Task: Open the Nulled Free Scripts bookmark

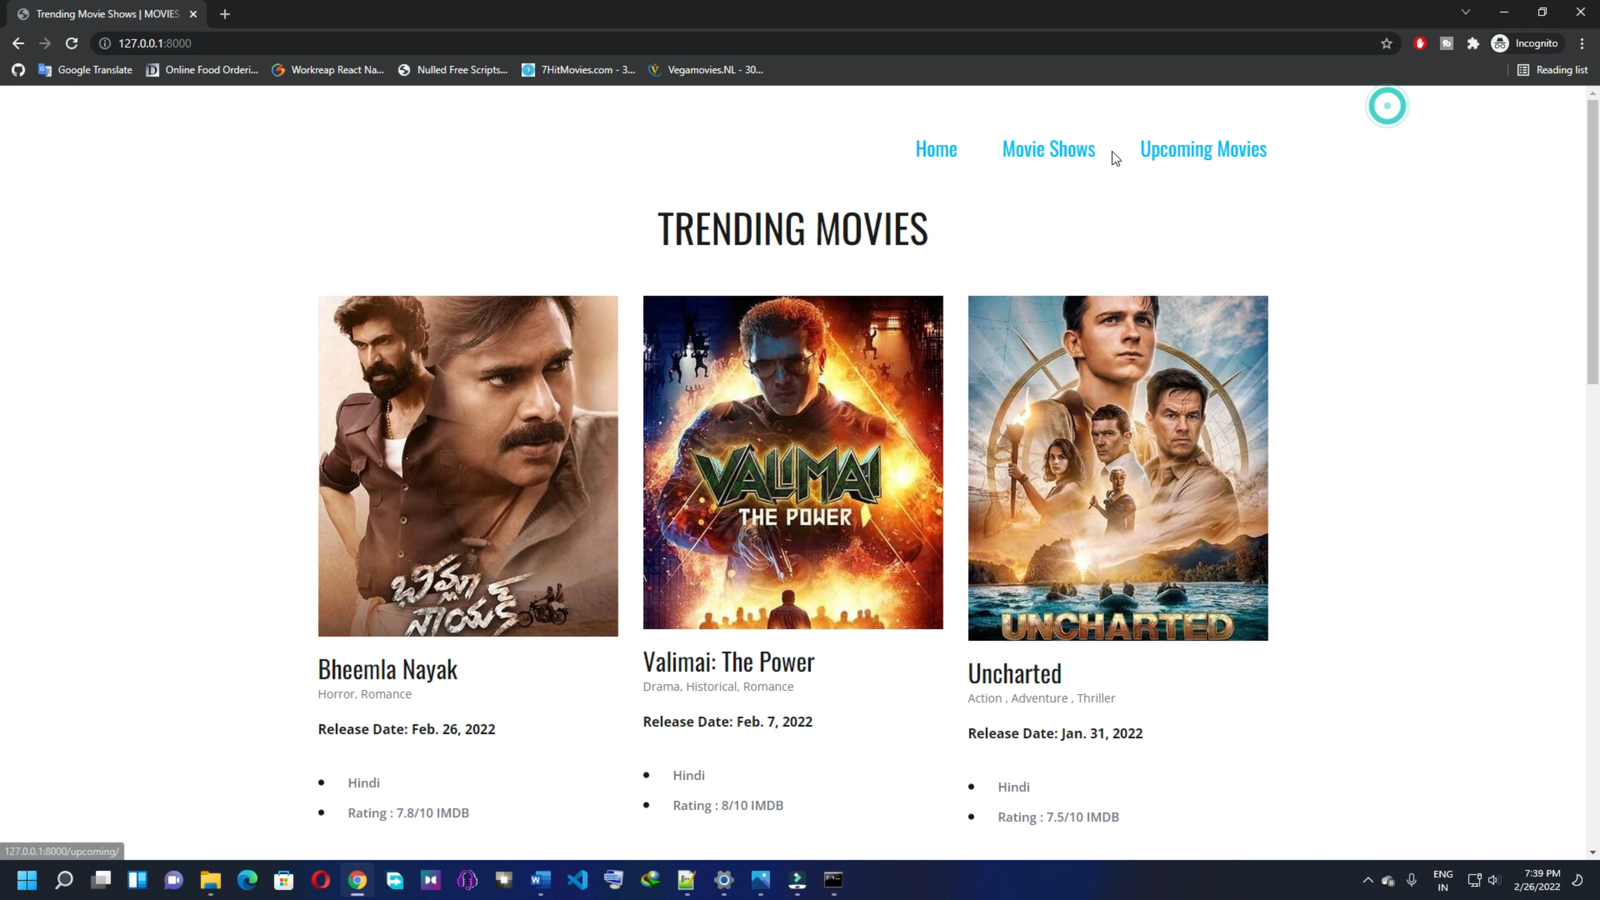Action: [453, 70]
